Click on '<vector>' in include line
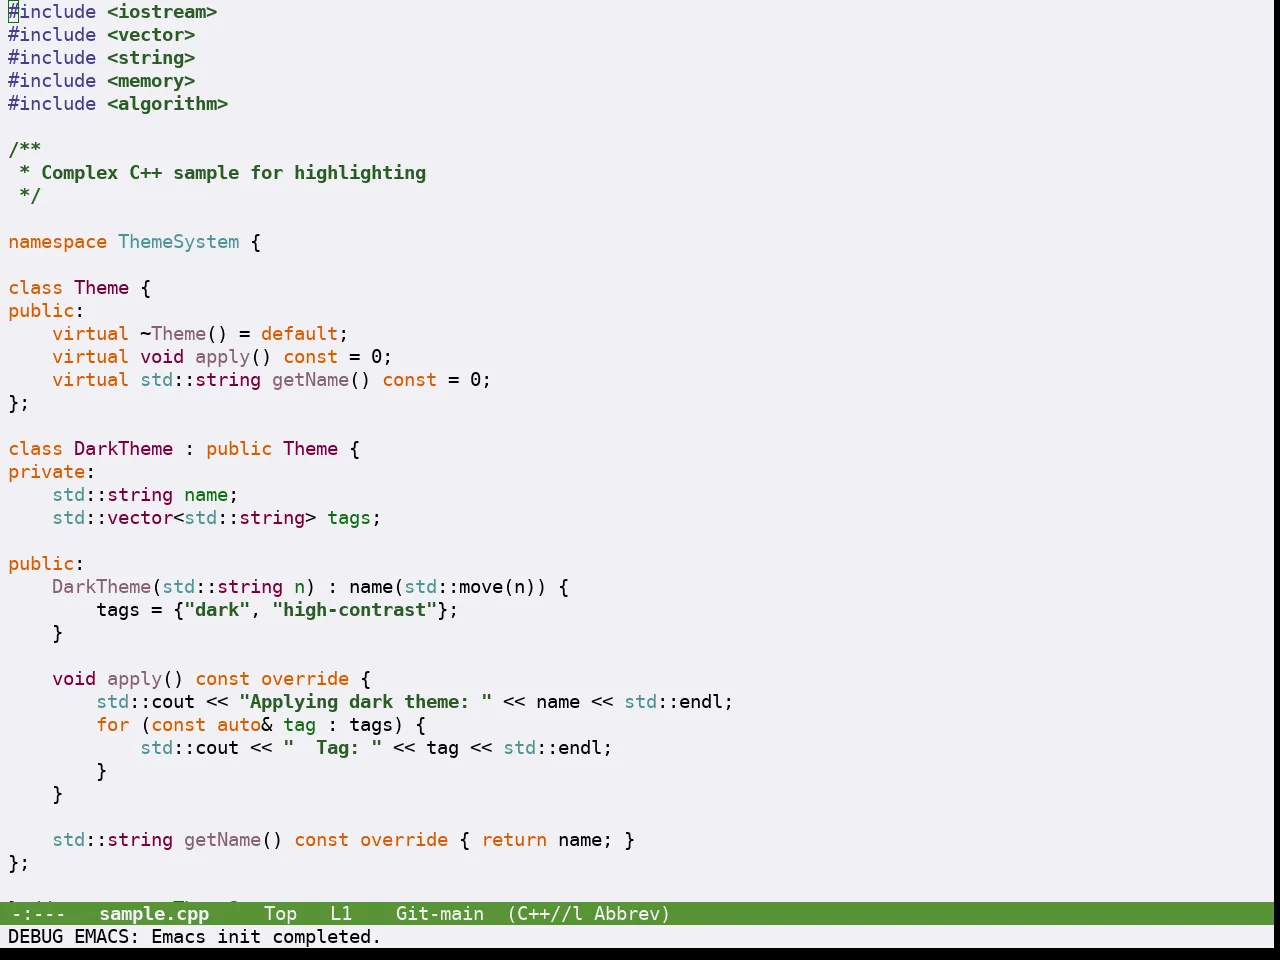The image size is (1280, 960). [x=151, y=35]
